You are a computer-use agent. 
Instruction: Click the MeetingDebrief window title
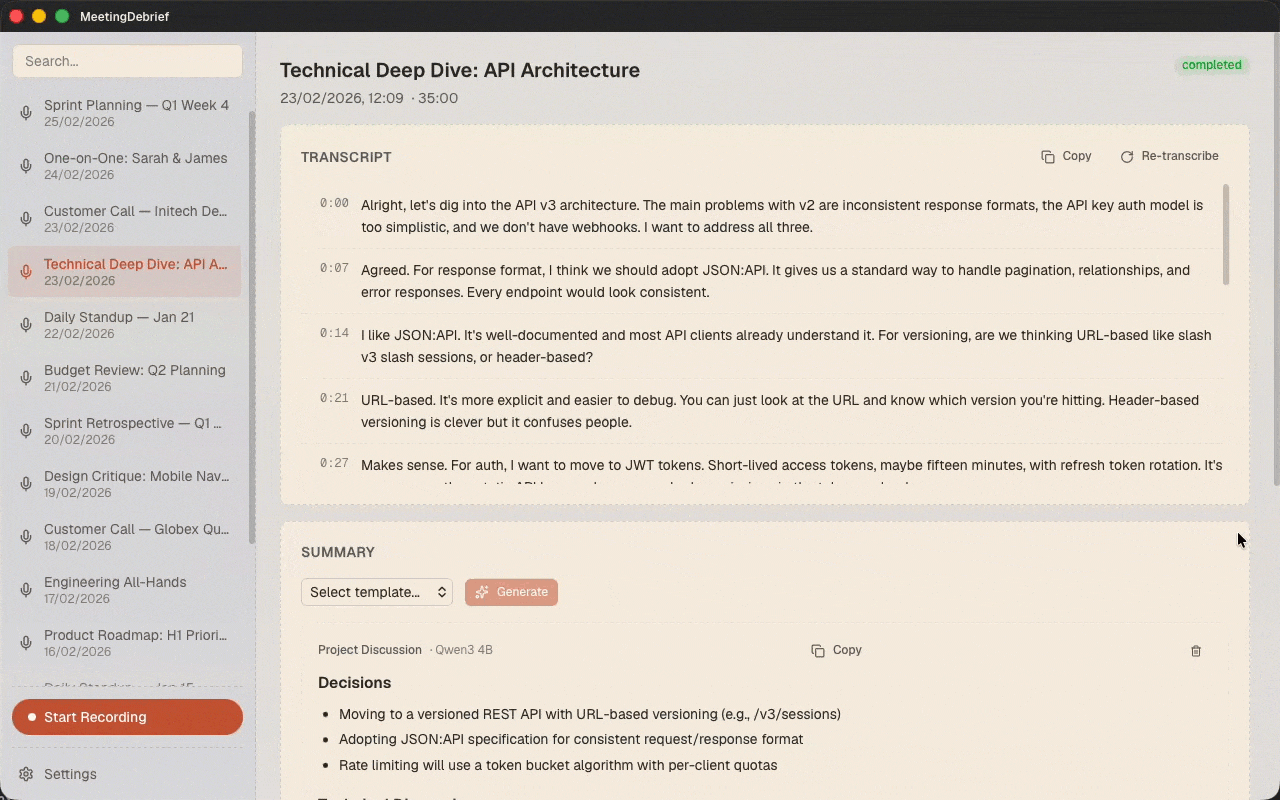pyautogui.click(x=125, y=16)
